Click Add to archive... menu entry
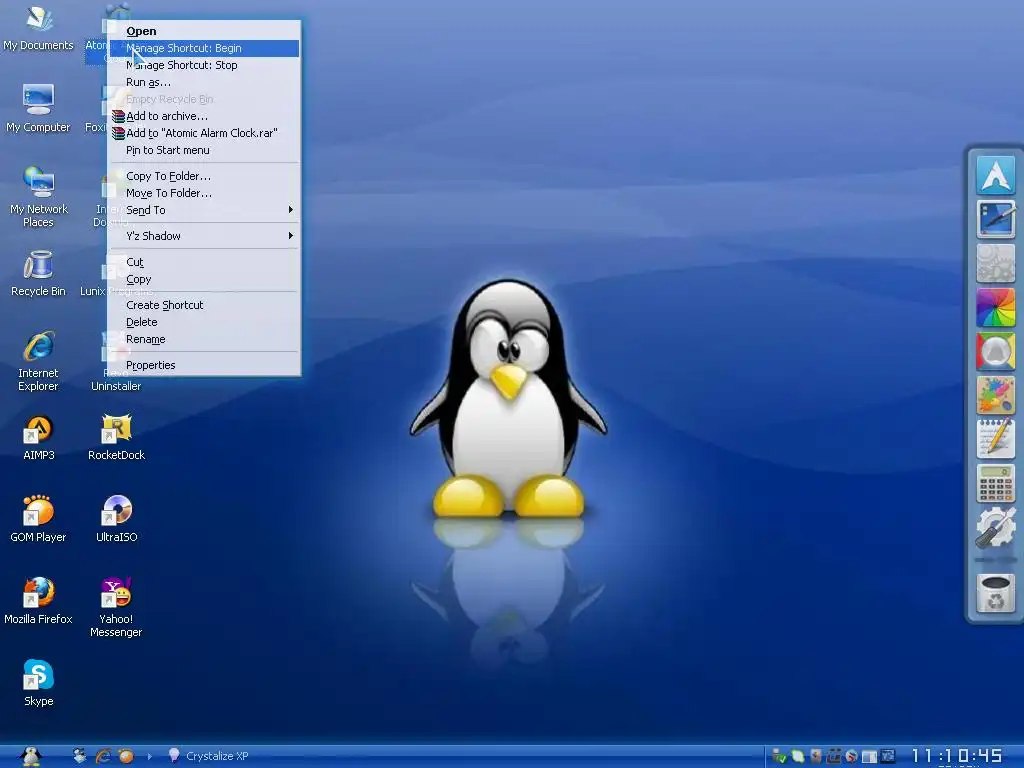Viewport: 1024px width, 768px height. pos(204,116)
